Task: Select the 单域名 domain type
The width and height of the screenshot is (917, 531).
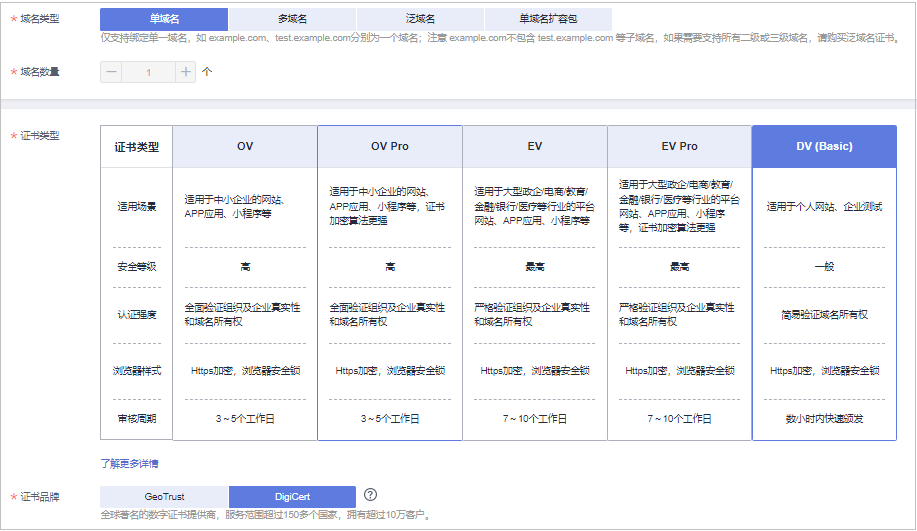Action: tap(164, 19)
